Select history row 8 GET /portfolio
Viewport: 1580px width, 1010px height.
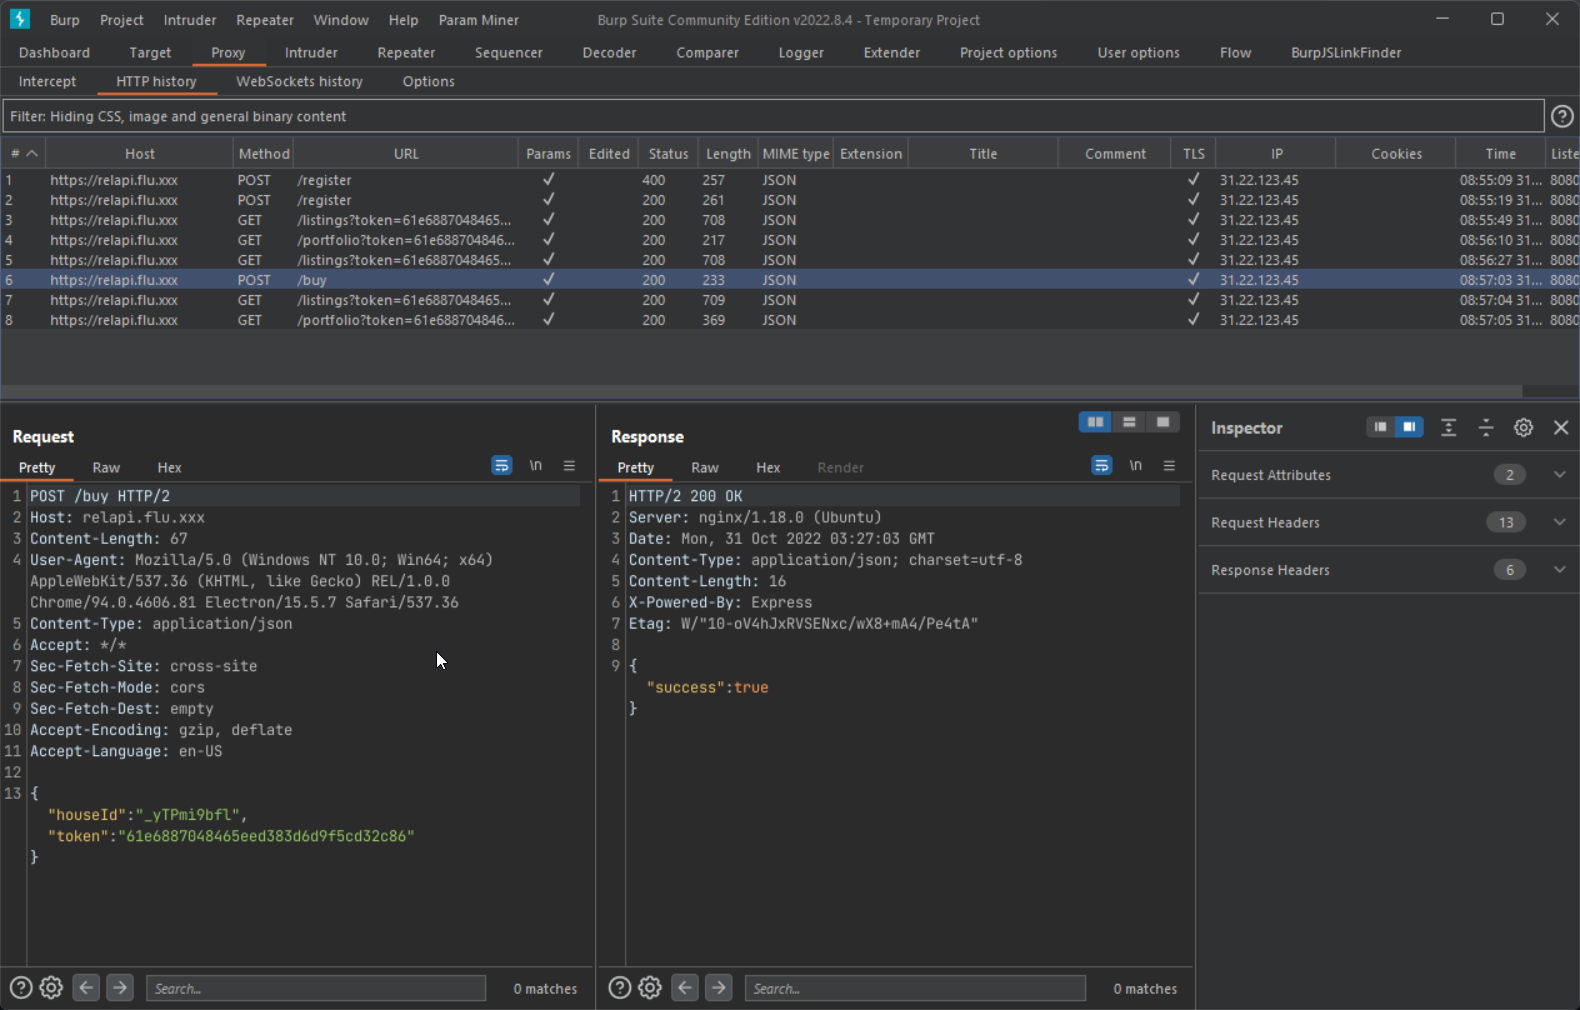tap(790, 320)
